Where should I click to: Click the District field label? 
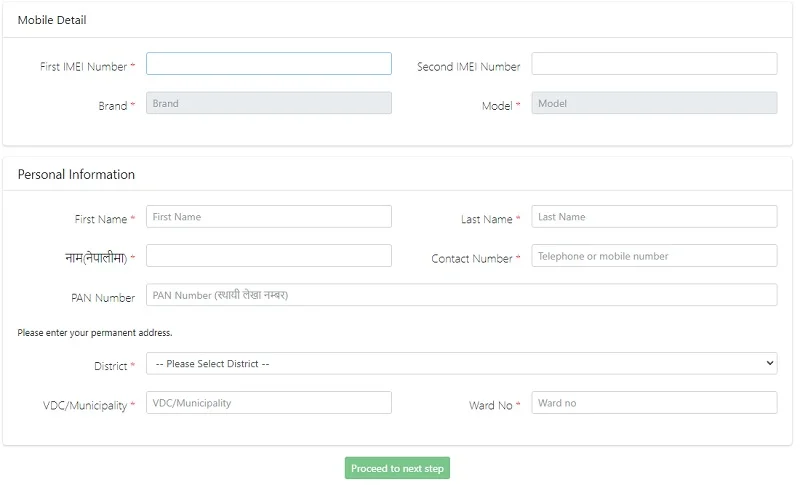click(x=111, y=366)
